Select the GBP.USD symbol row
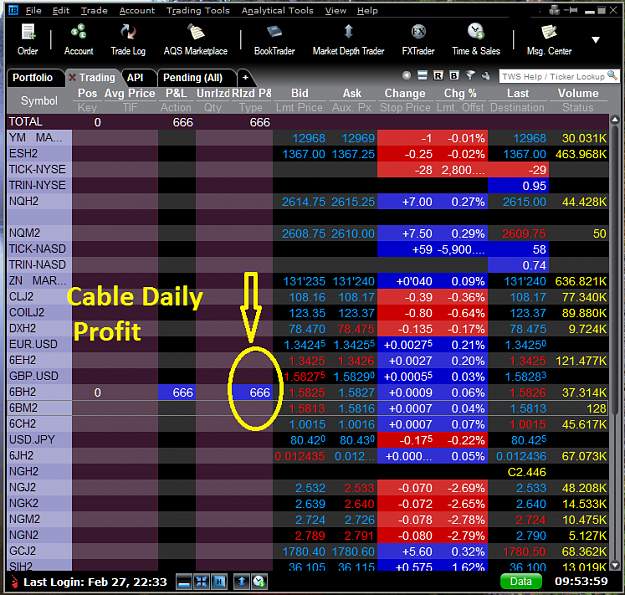This screenshot has height=595, width=625. click(308, 376)
